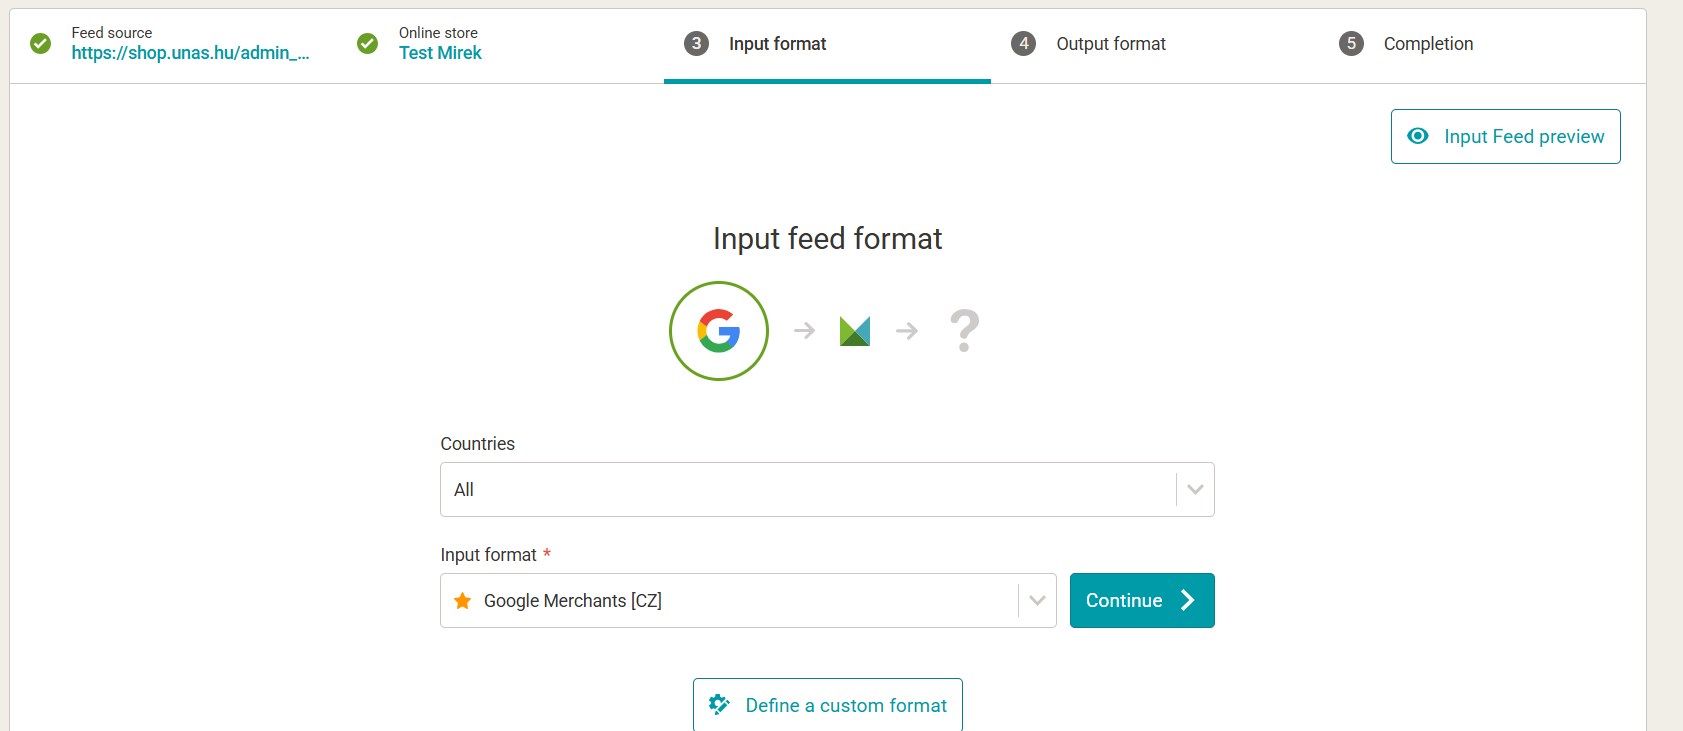Image resolution: width=1683 pixels, height=731 pixels.
Task: Click the step 4 number badge
Action: pos(1023,43)
